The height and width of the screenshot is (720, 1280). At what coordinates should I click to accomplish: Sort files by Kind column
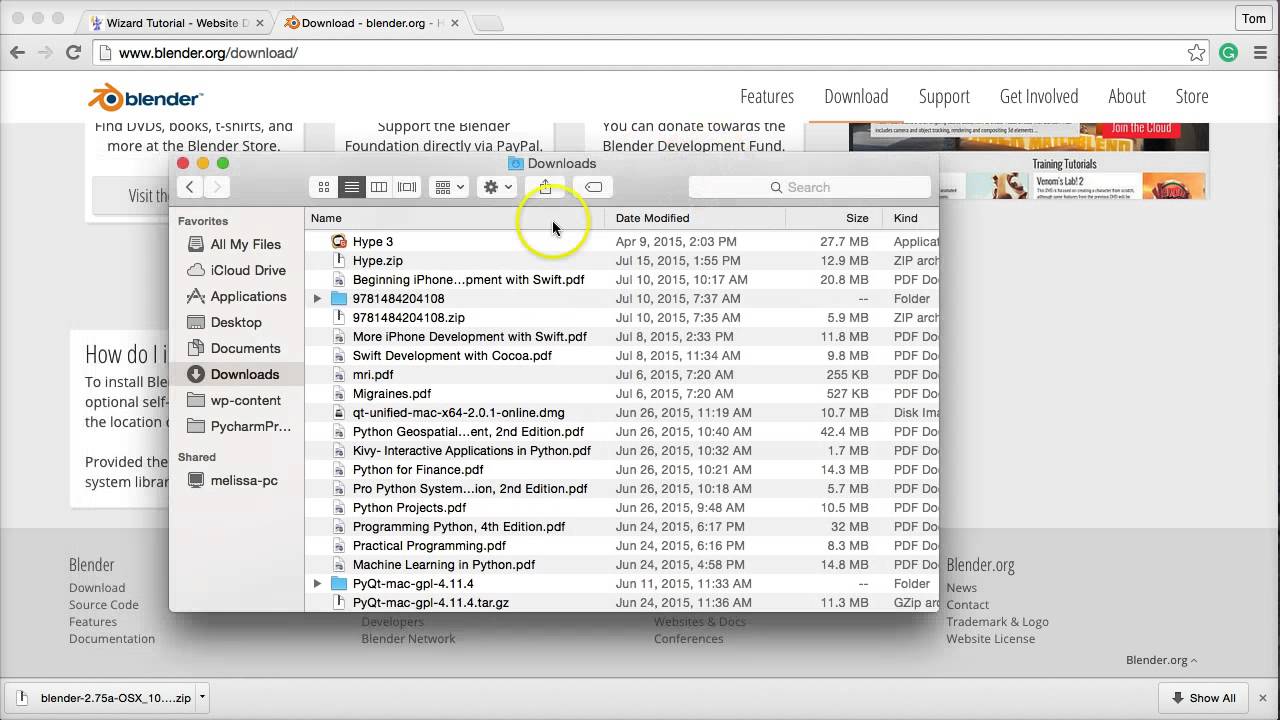coord(910,218)
